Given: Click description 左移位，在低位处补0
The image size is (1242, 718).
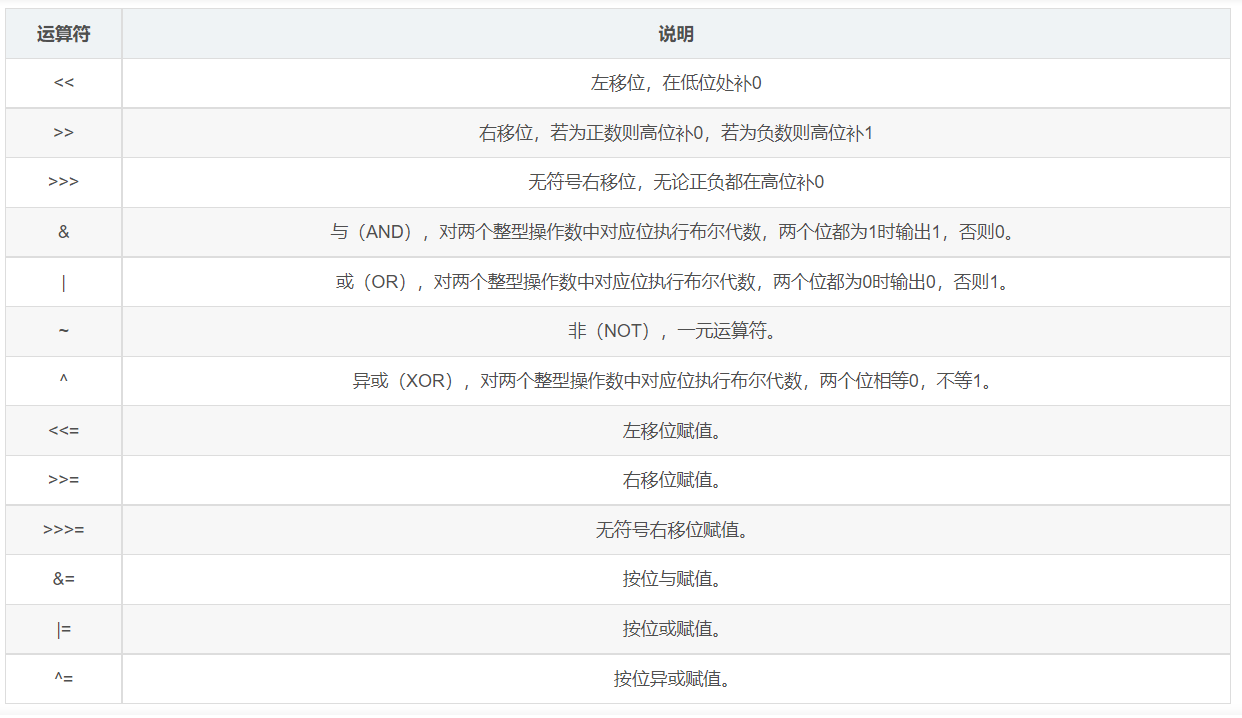Looking at the screenshot, I should click(676, 83).
